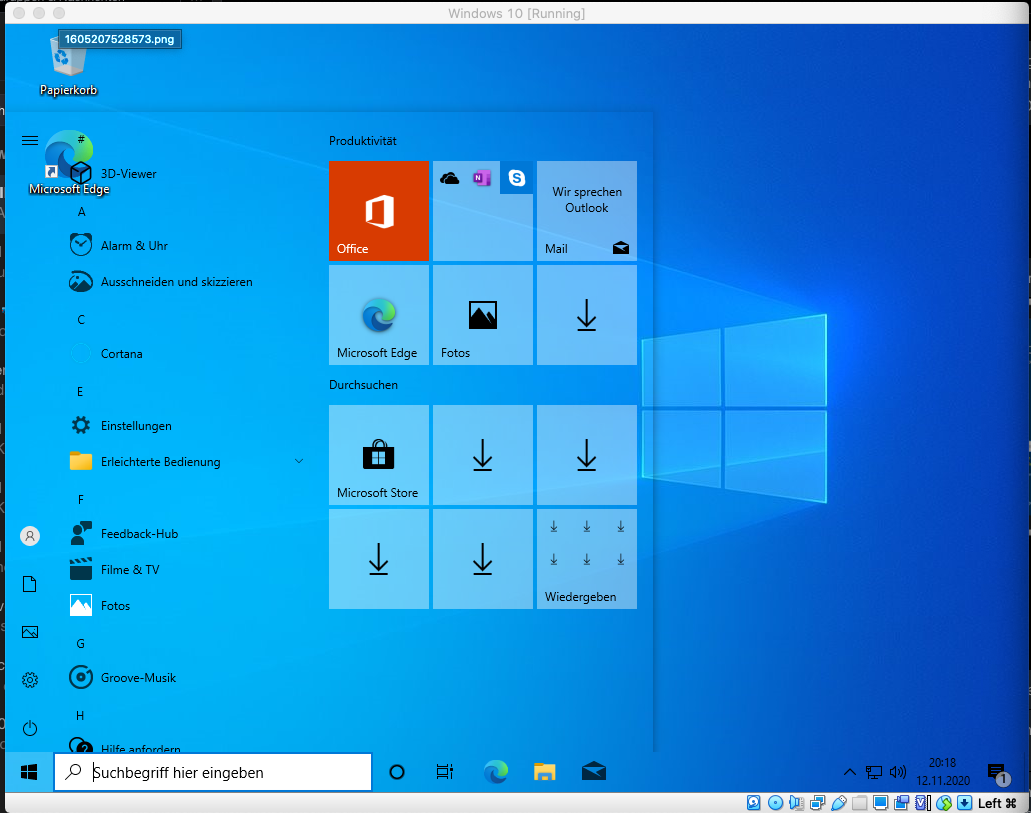1031x813 pixels.
Task: Launch Edge from the taskbar
Action: point(496,772)
